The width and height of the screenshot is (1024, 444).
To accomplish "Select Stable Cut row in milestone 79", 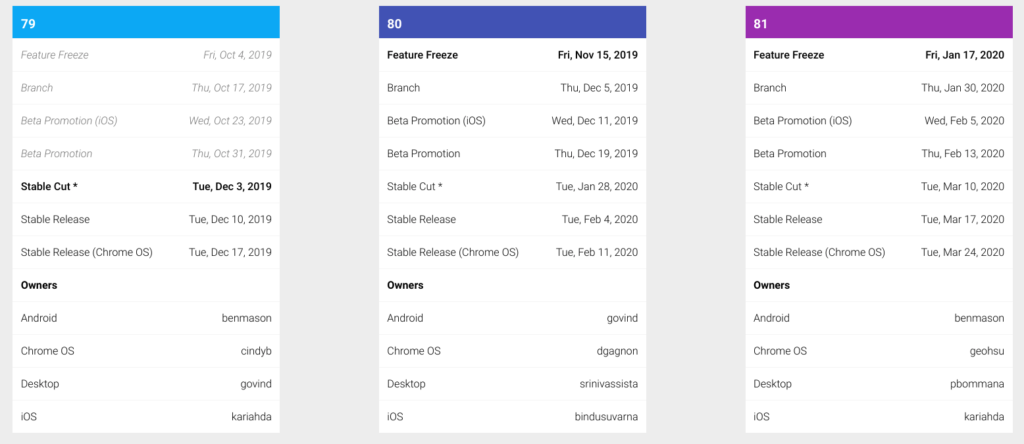I will click(146, 187).
